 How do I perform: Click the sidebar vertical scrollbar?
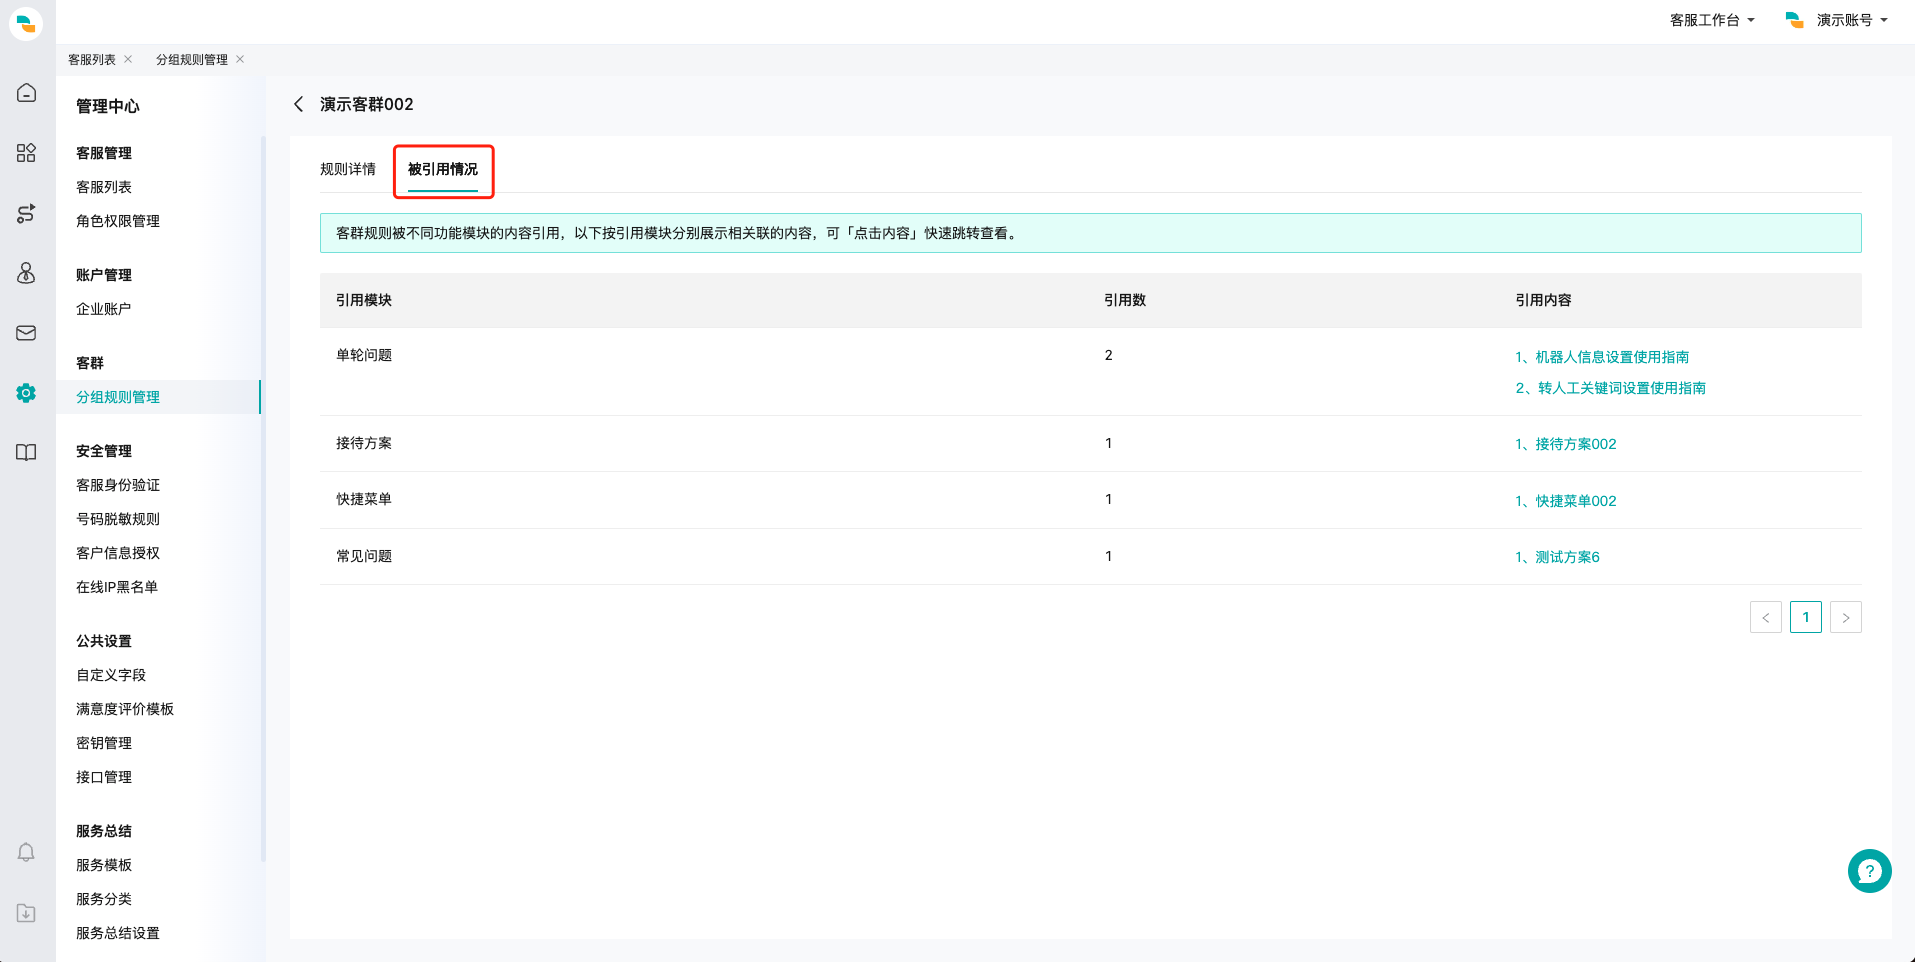[263, 498]
